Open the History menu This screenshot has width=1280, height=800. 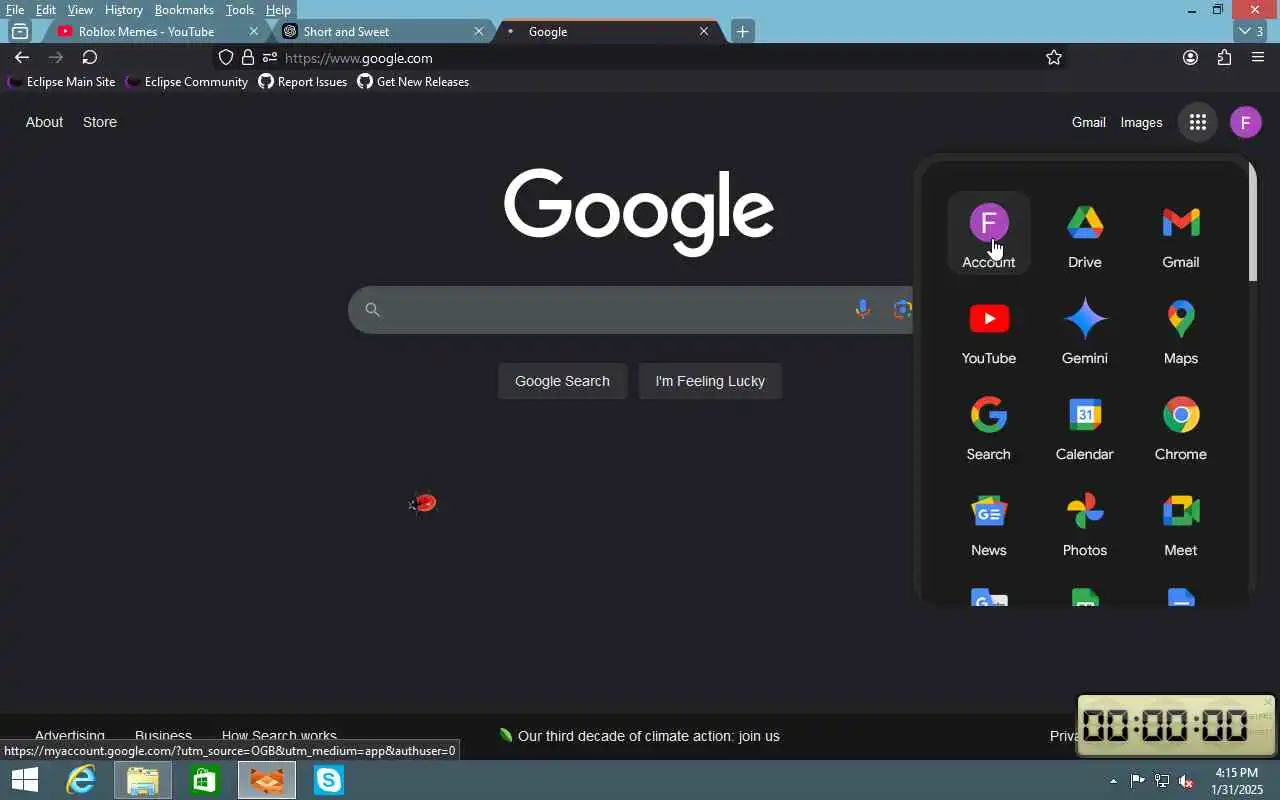click(123, 10)
